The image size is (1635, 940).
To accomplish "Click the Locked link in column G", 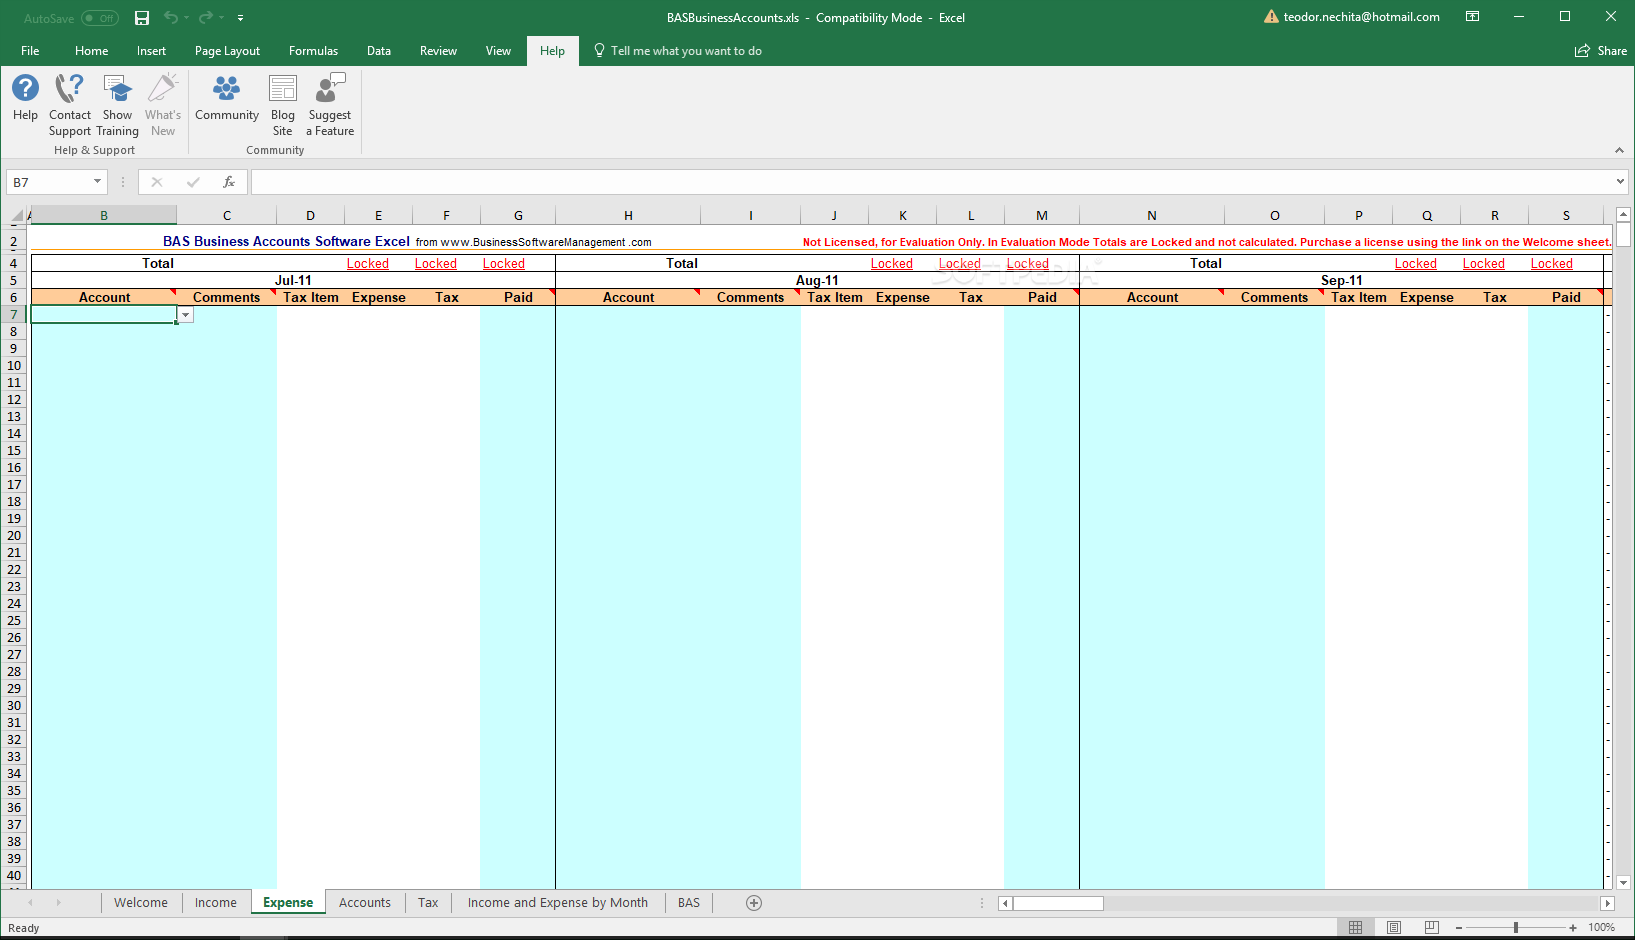I will pos(504,264).
